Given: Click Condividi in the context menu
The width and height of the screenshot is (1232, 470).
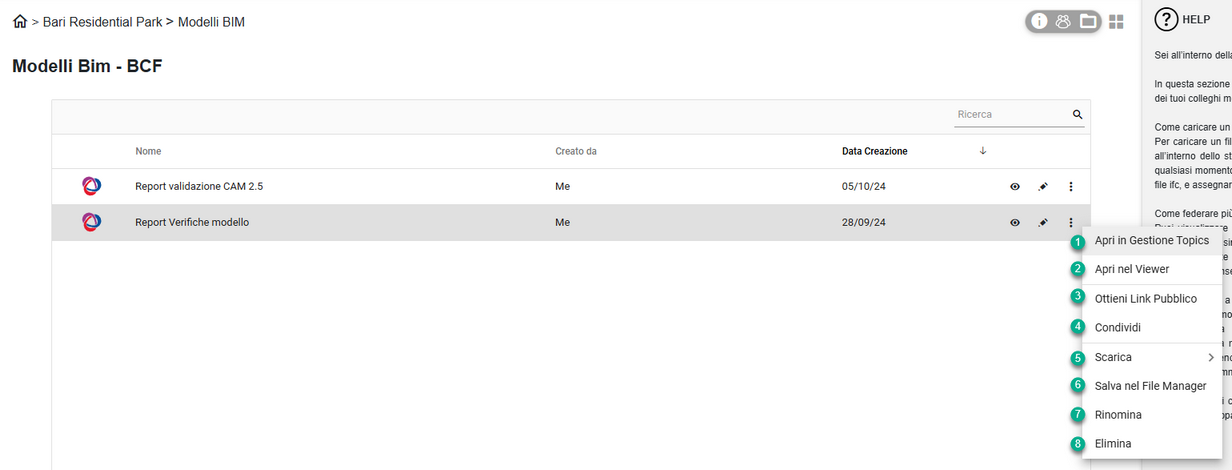Looking at the screenshot, I should pos(1117,327).
